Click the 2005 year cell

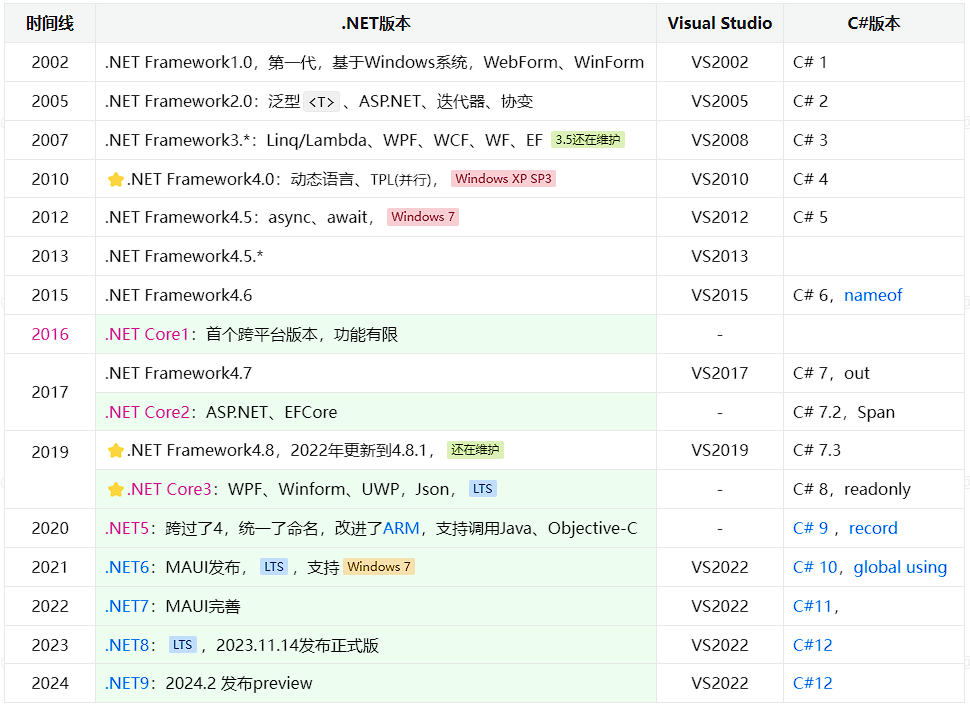point(50,101)
